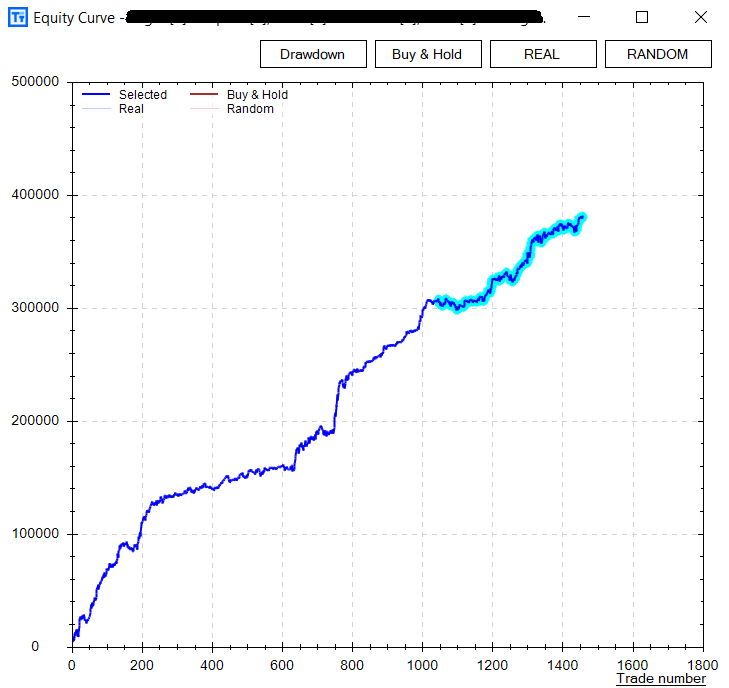Click the 'Equity Curve' window title text
This screenshot has width=729, height=688.
(74, 18)
